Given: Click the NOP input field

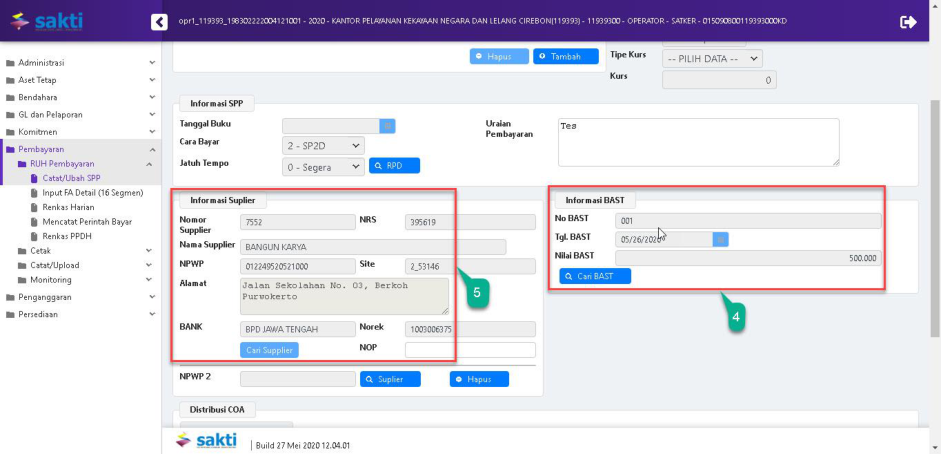Looking at the screenshot, I should [470, 350].
